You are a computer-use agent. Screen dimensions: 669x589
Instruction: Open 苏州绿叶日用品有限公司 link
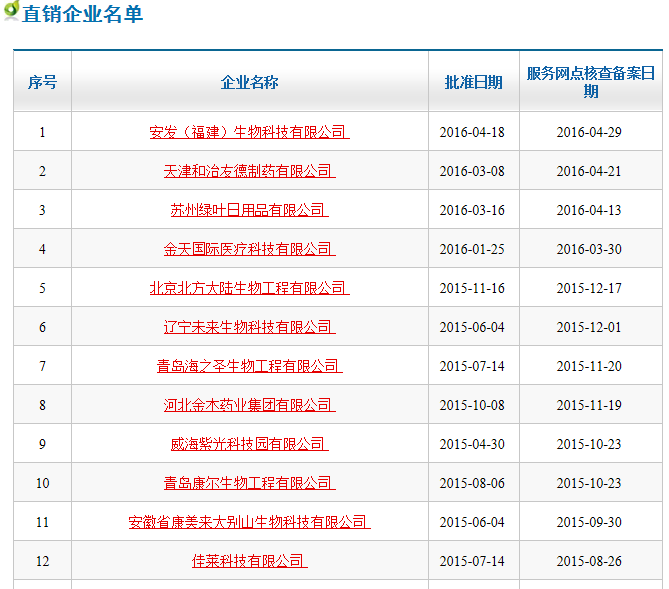[x=250, y=210]
